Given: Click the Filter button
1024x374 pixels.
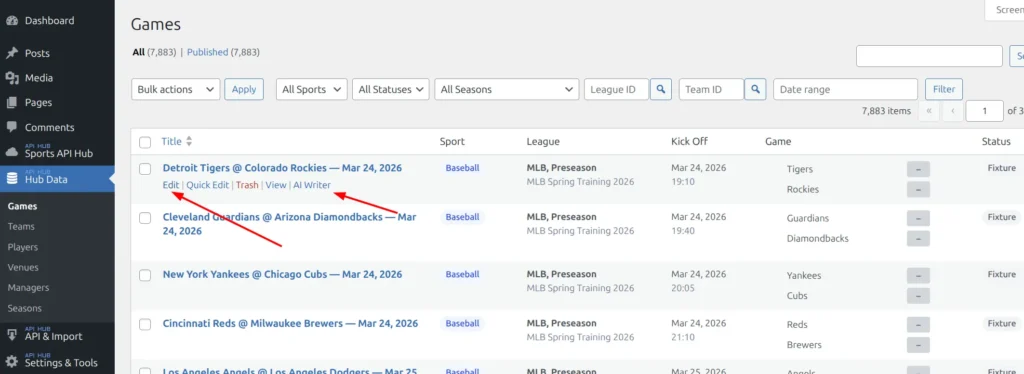Looking at the screenshot, I should pyautogui.click(x=944, y=89).
